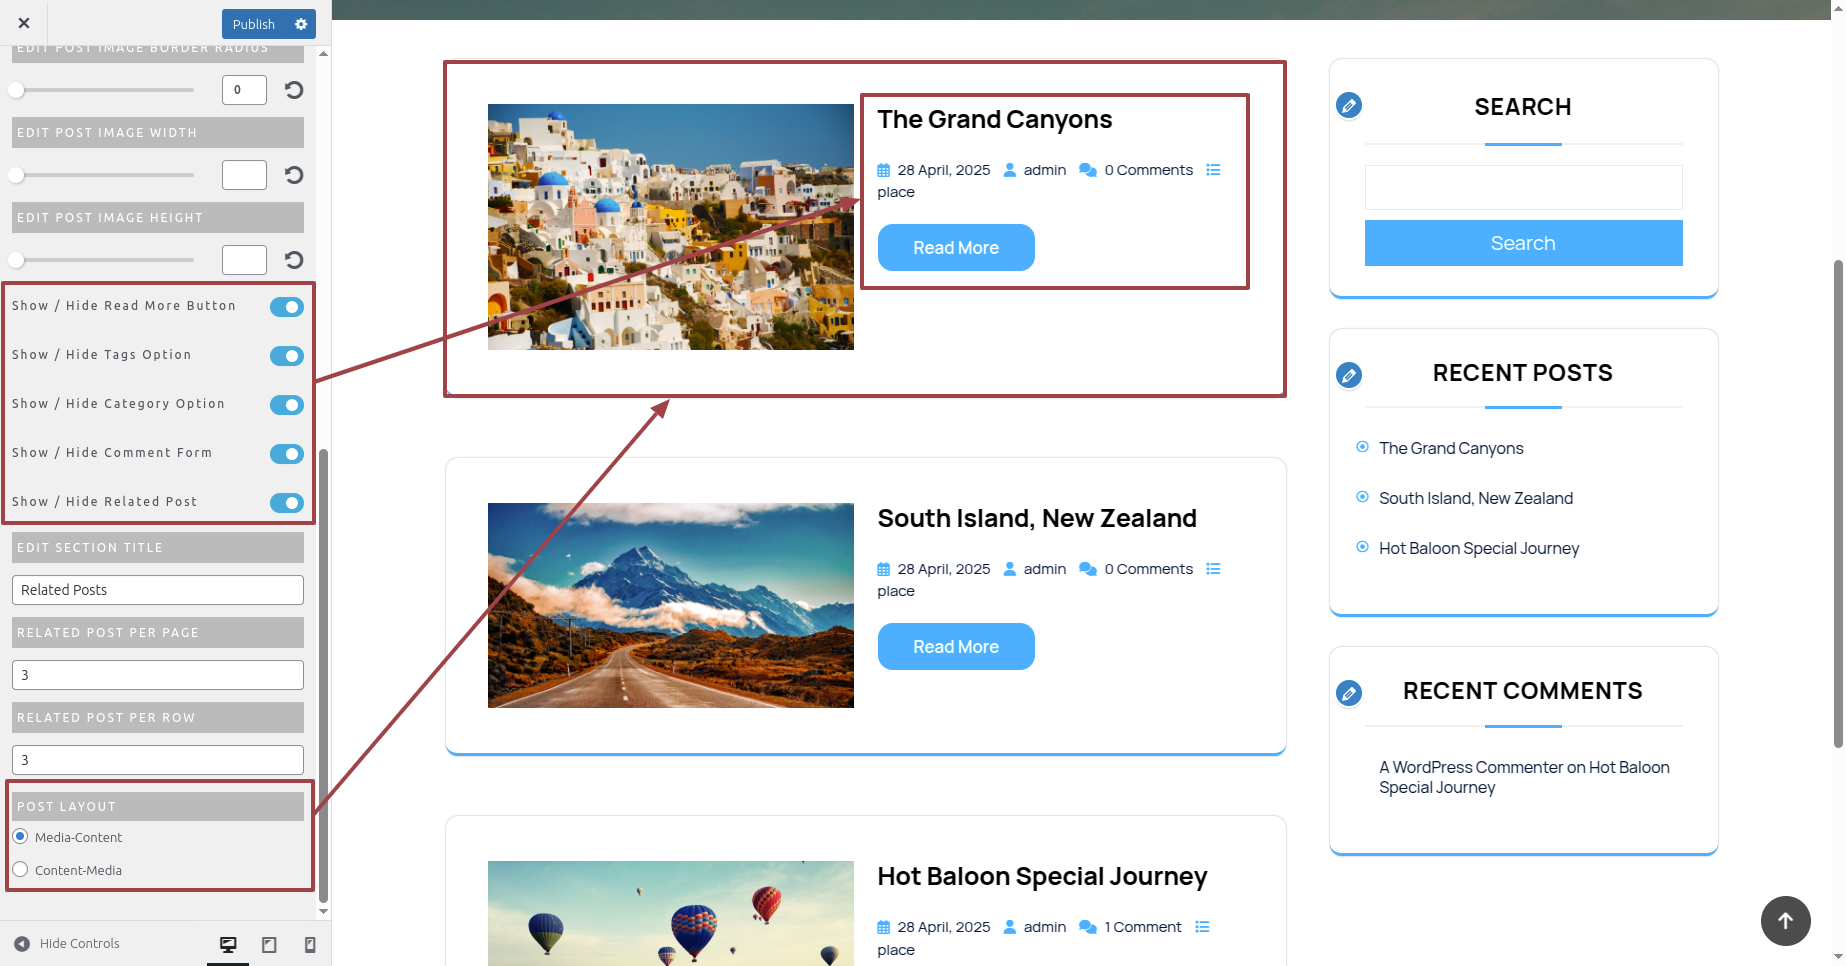Open South Island, New Zealand post title

click(x=1037, y=519)
